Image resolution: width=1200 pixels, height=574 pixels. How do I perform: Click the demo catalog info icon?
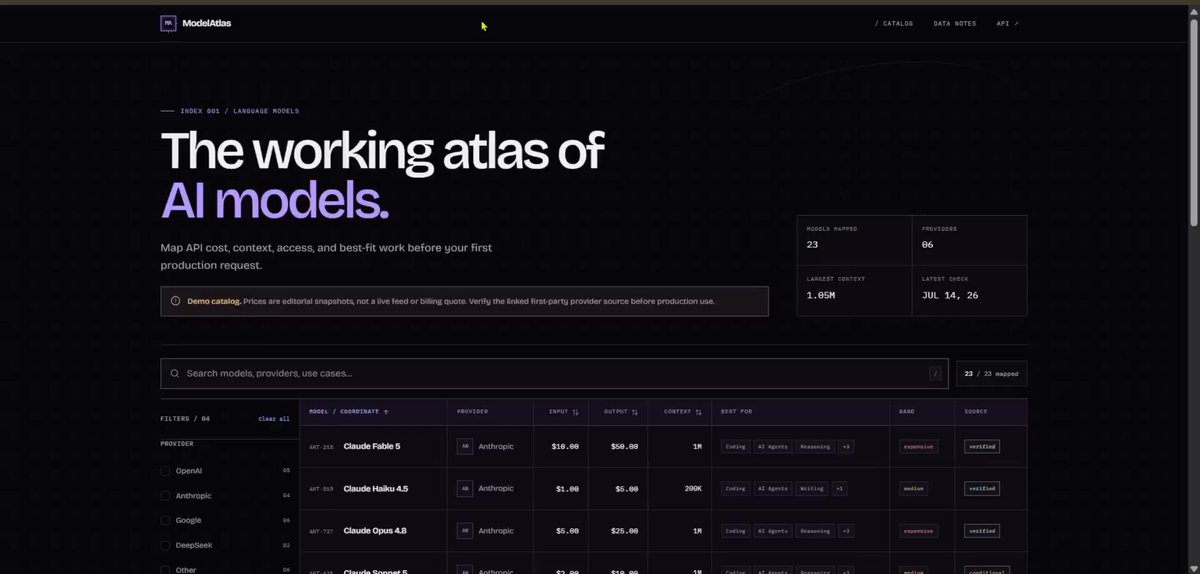176,301
